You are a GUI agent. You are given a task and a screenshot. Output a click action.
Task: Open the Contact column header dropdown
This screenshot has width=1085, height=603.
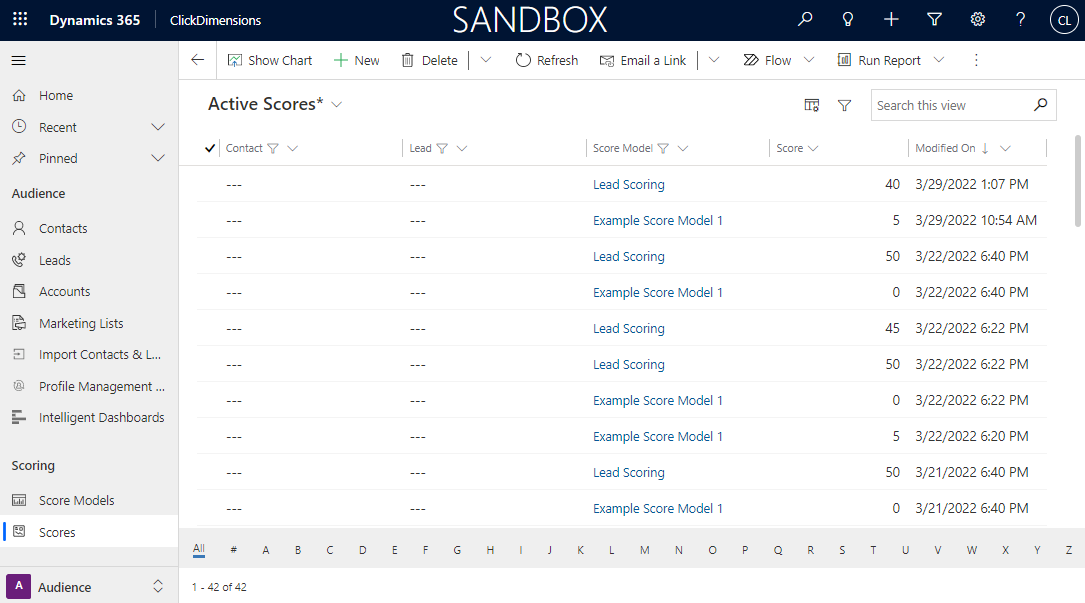293,148
